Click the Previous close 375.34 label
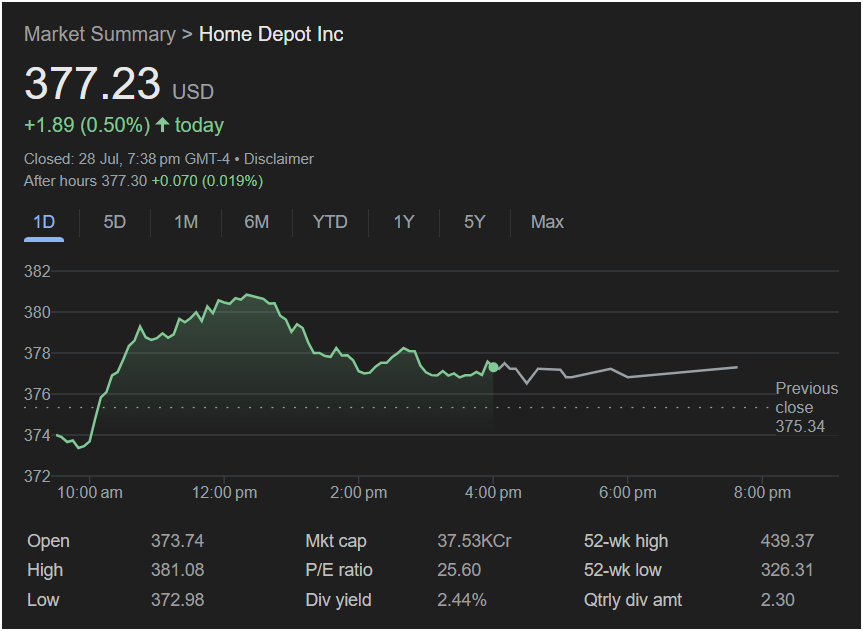This screenshot has width=863, height=631. click(x=806, y=407)
